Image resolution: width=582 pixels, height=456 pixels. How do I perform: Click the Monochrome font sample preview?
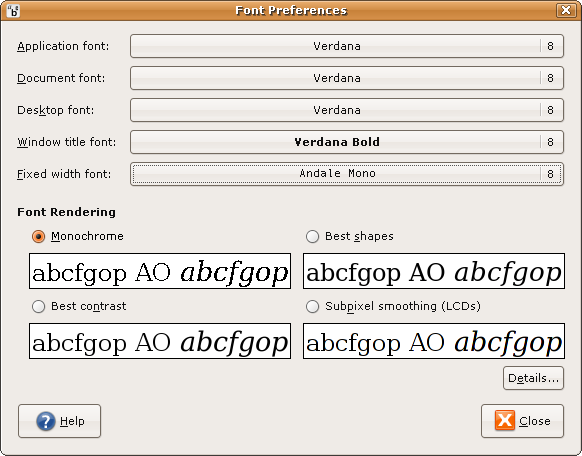click(160, 271)
